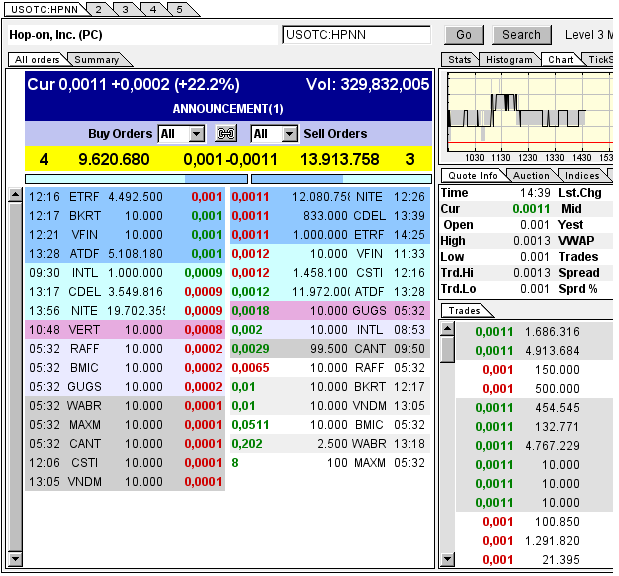This screenshot has width=619, height=576.
Task: Click the chain link icon between order filters
Action: click(226, 133)
